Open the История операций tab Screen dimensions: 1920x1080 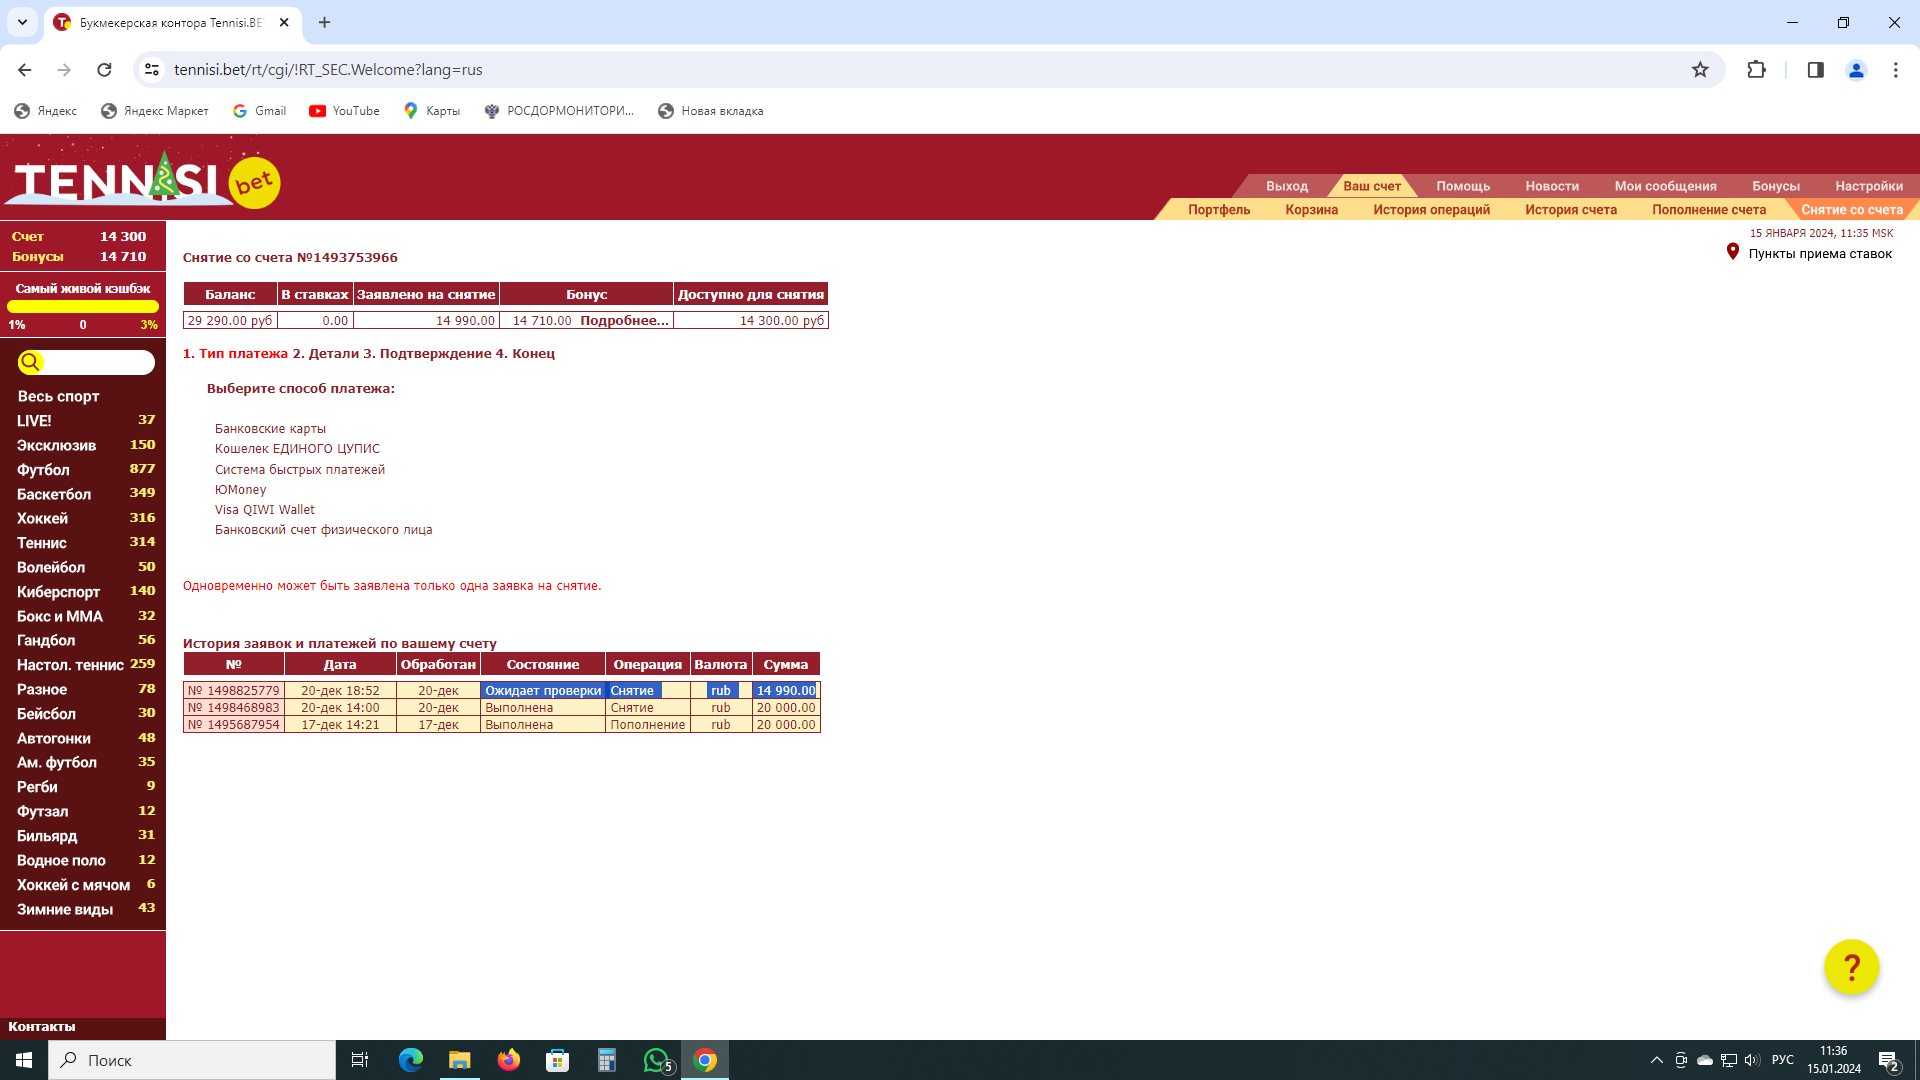pos(1431,210)
